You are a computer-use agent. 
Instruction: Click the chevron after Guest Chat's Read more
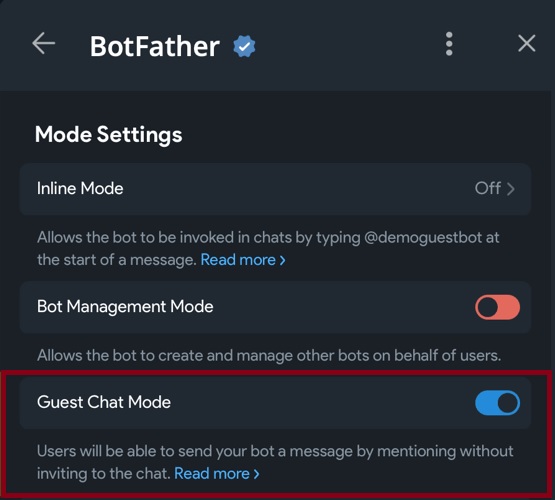pyautogui.click(x=257, y=474)
